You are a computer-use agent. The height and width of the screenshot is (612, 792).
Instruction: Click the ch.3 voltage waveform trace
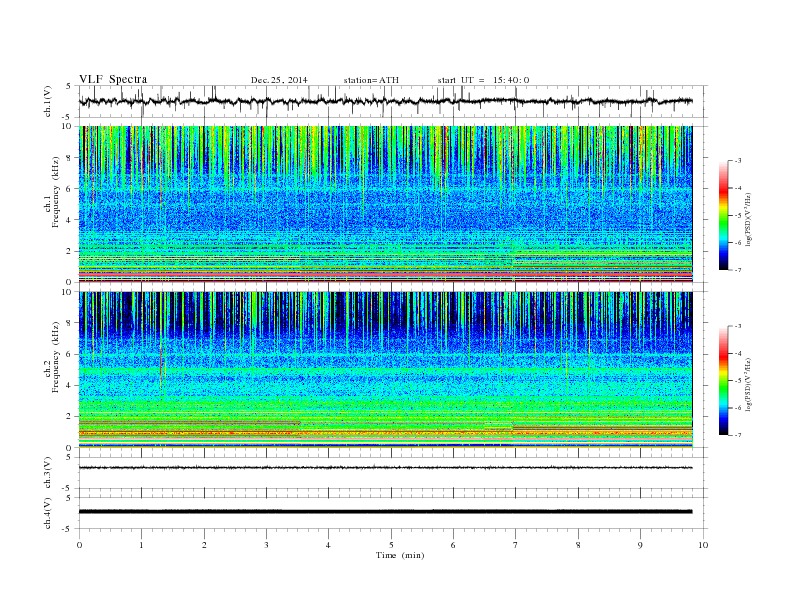[x=385, y=468]
